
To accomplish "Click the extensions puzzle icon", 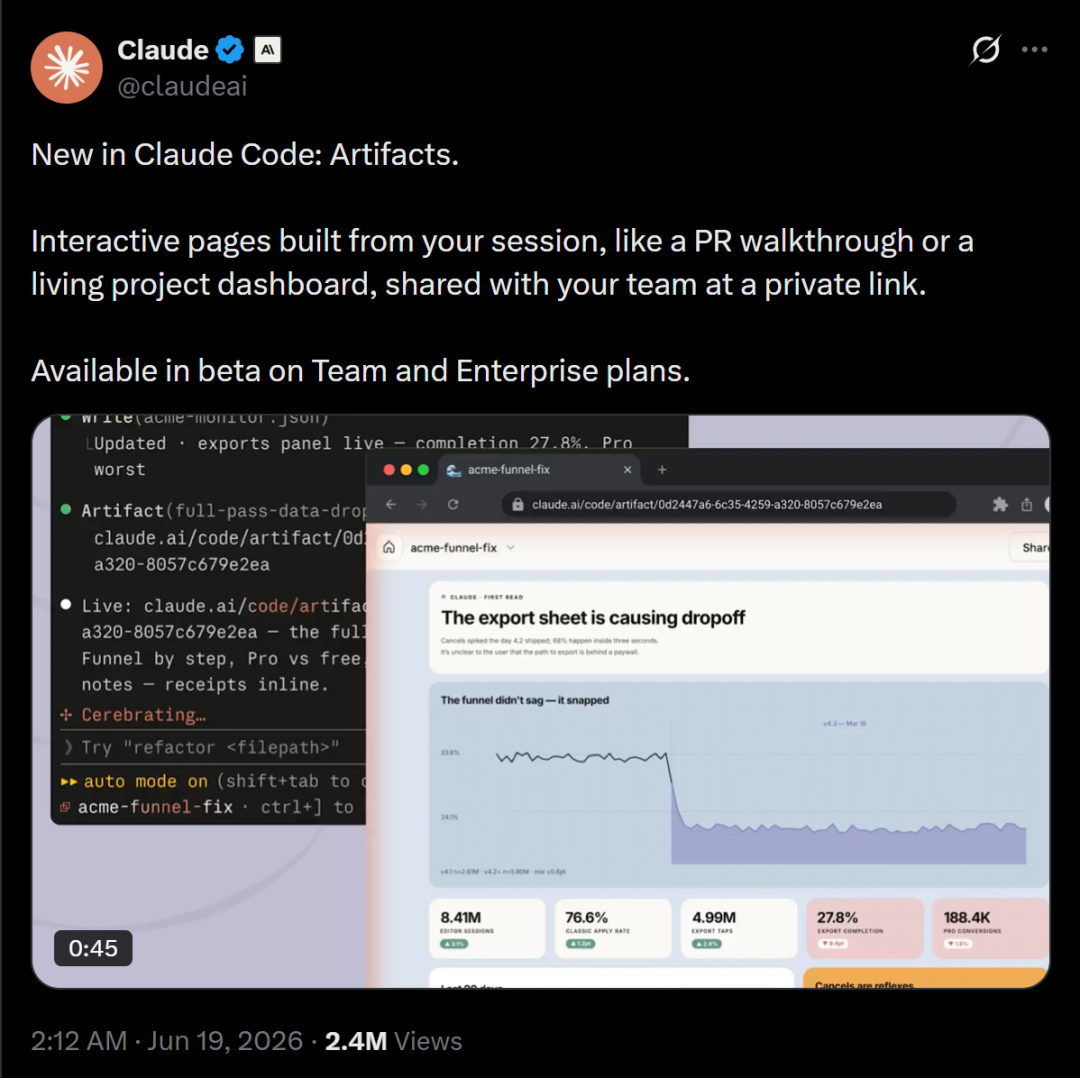I will coord(1000,505).
